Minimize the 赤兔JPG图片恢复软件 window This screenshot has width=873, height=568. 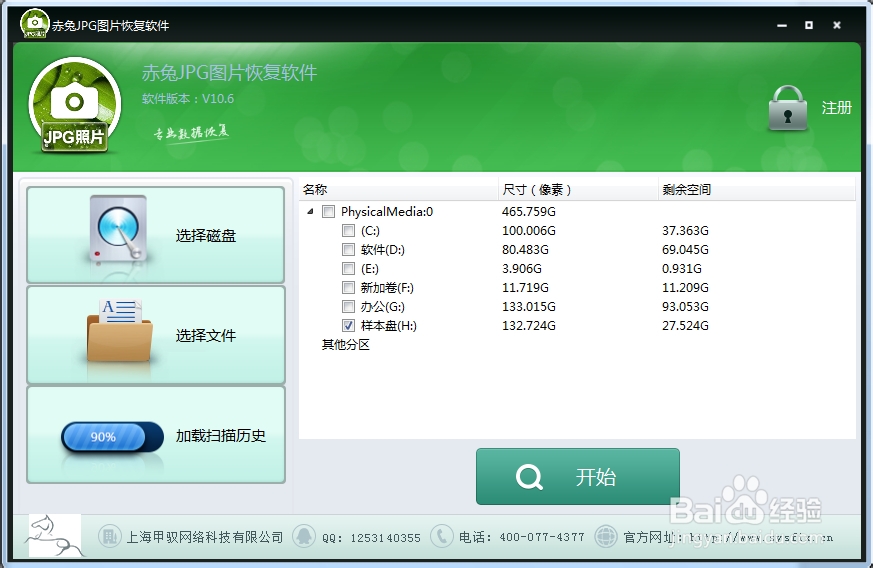click(782, 25)
